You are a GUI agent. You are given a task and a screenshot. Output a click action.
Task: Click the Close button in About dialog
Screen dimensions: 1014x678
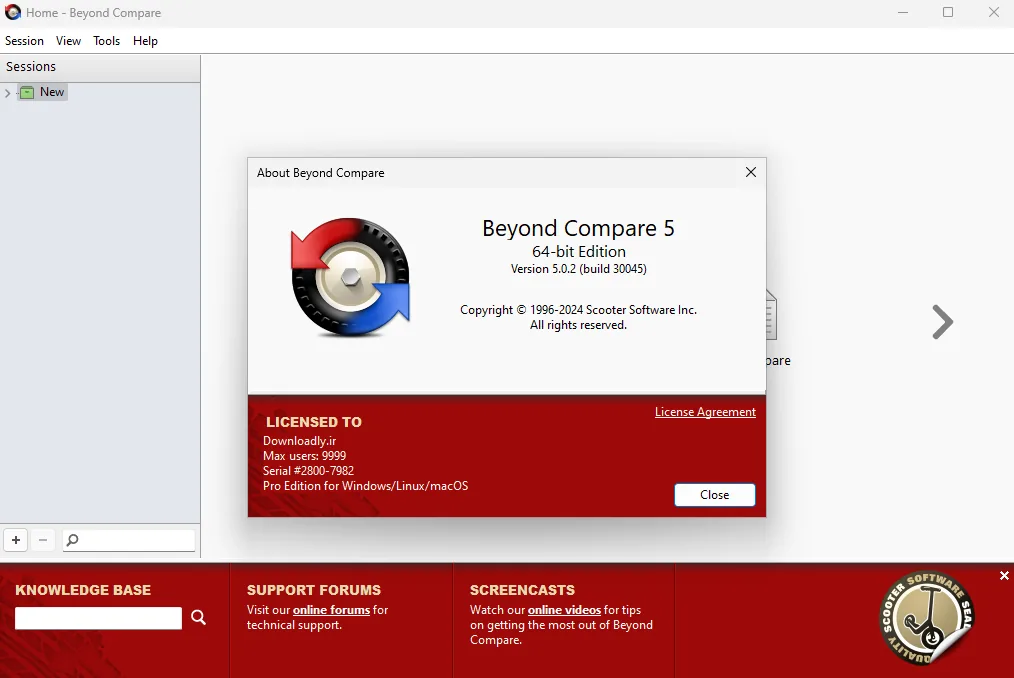tap(715, 495)
